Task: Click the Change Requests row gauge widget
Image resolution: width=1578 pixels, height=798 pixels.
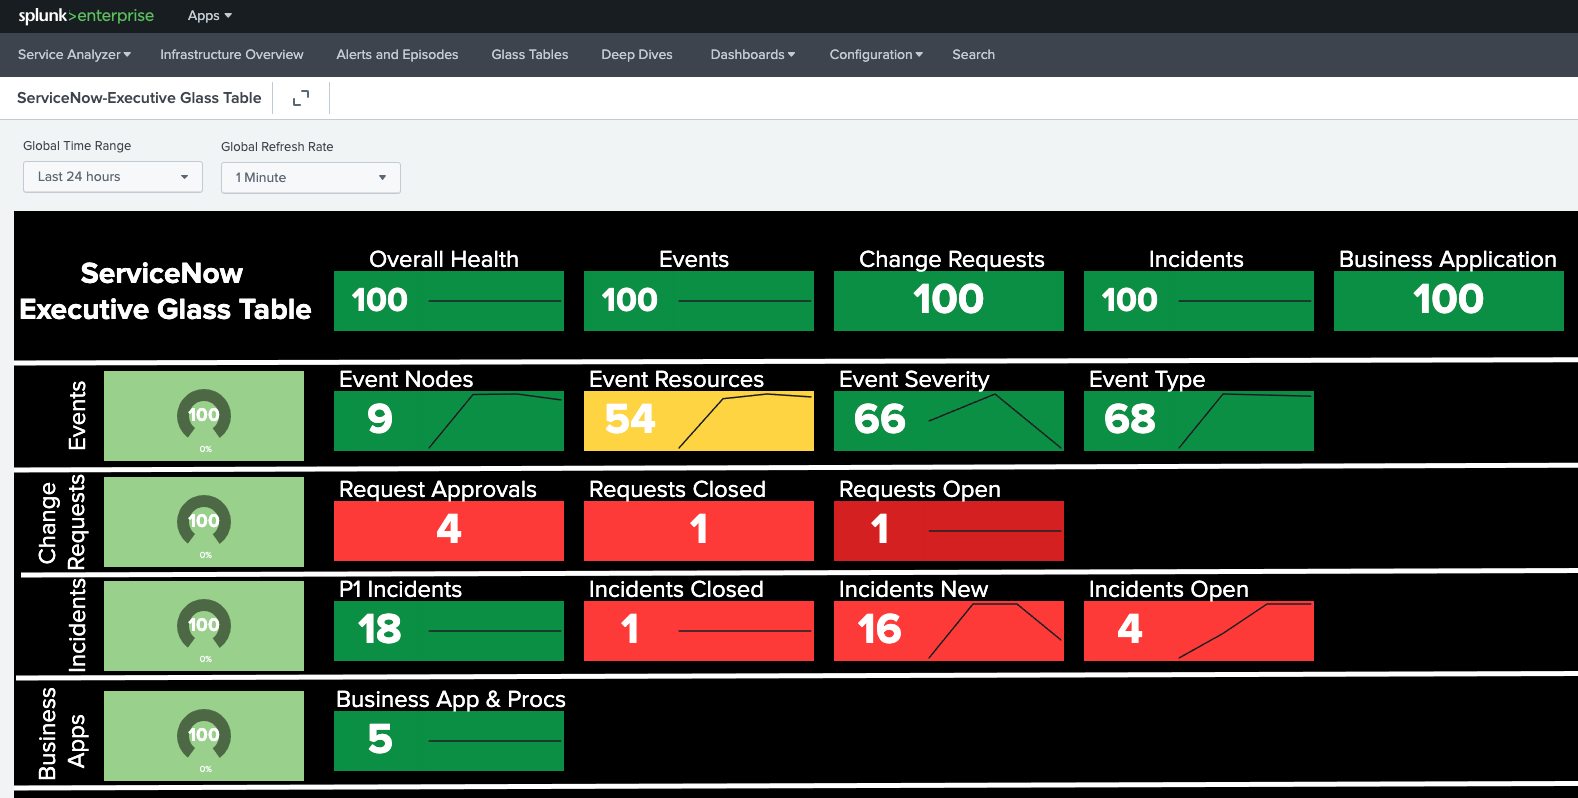Action: click(204, 522)
